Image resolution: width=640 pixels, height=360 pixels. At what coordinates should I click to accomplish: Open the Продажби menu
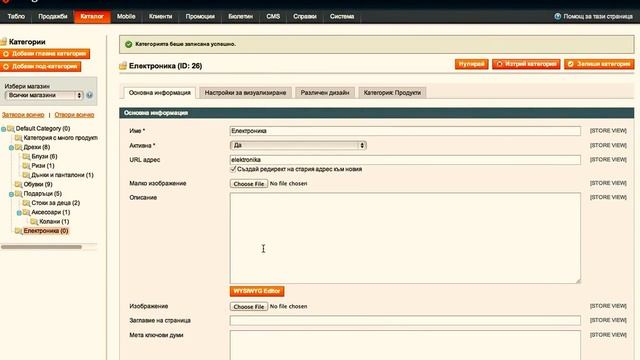[x=53, y=16]
